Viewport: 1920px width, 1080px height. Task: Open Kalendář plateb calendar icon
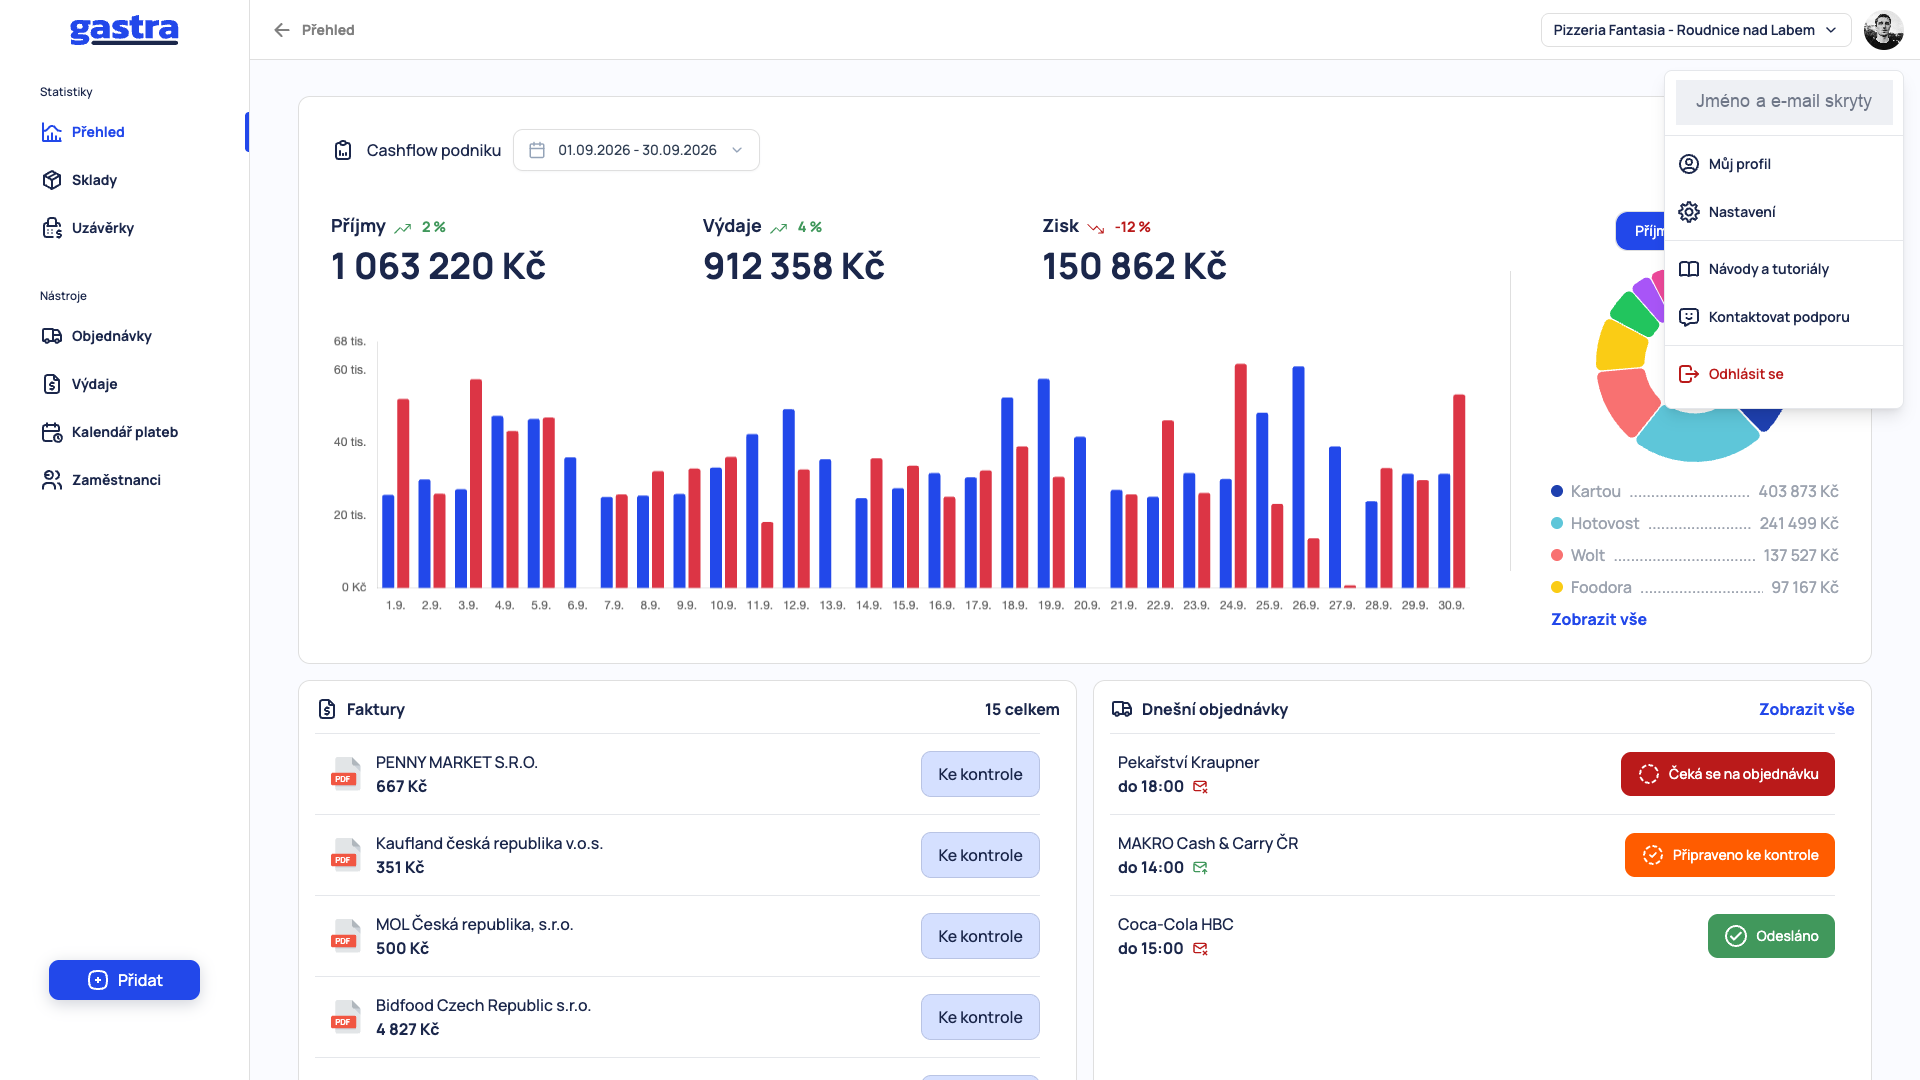pyautogui.click(x=52, y=432)
